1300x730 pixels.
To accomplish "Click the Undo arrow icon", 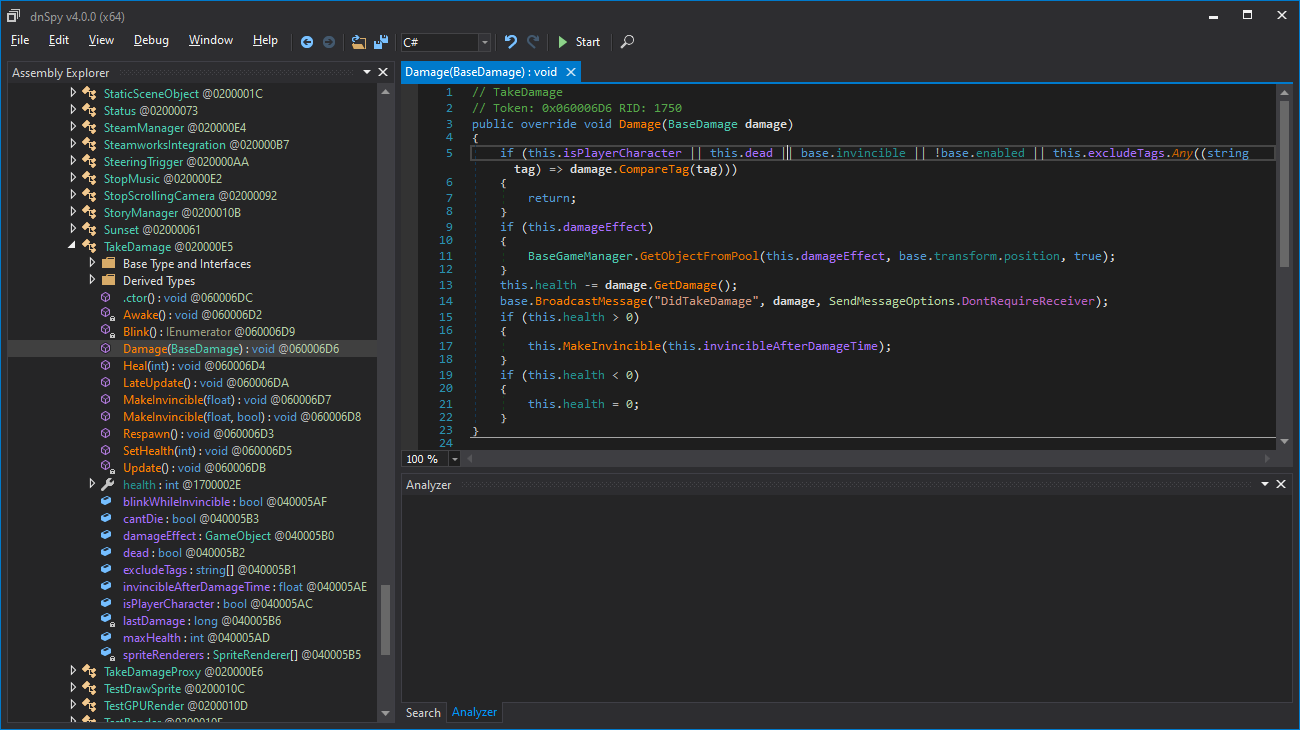I will 511,42.
